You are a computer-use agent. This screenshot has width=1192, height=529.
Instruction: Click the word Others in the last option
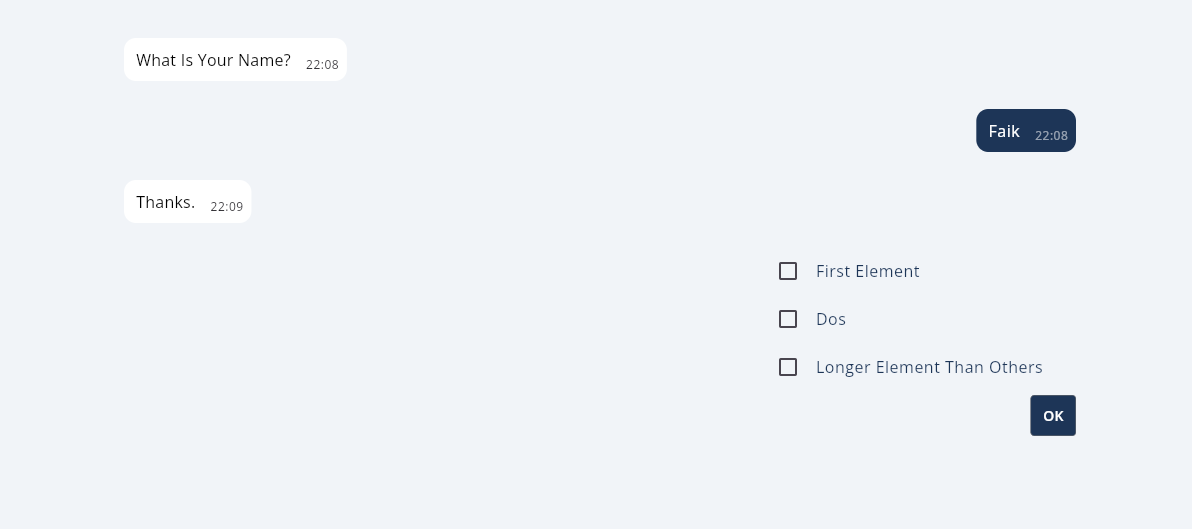pos(1016,367)
